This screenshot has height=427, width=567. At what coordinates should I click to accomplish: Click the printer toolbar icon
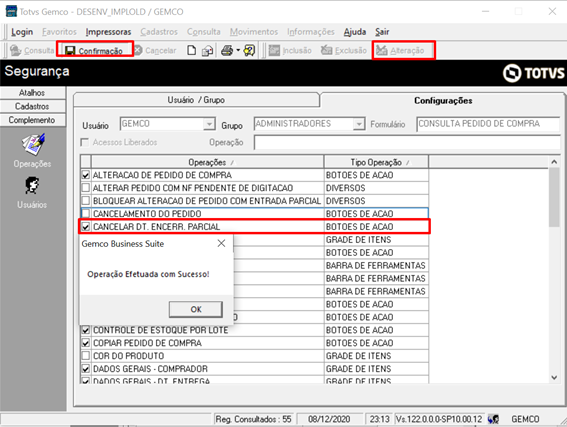[227, 50]
